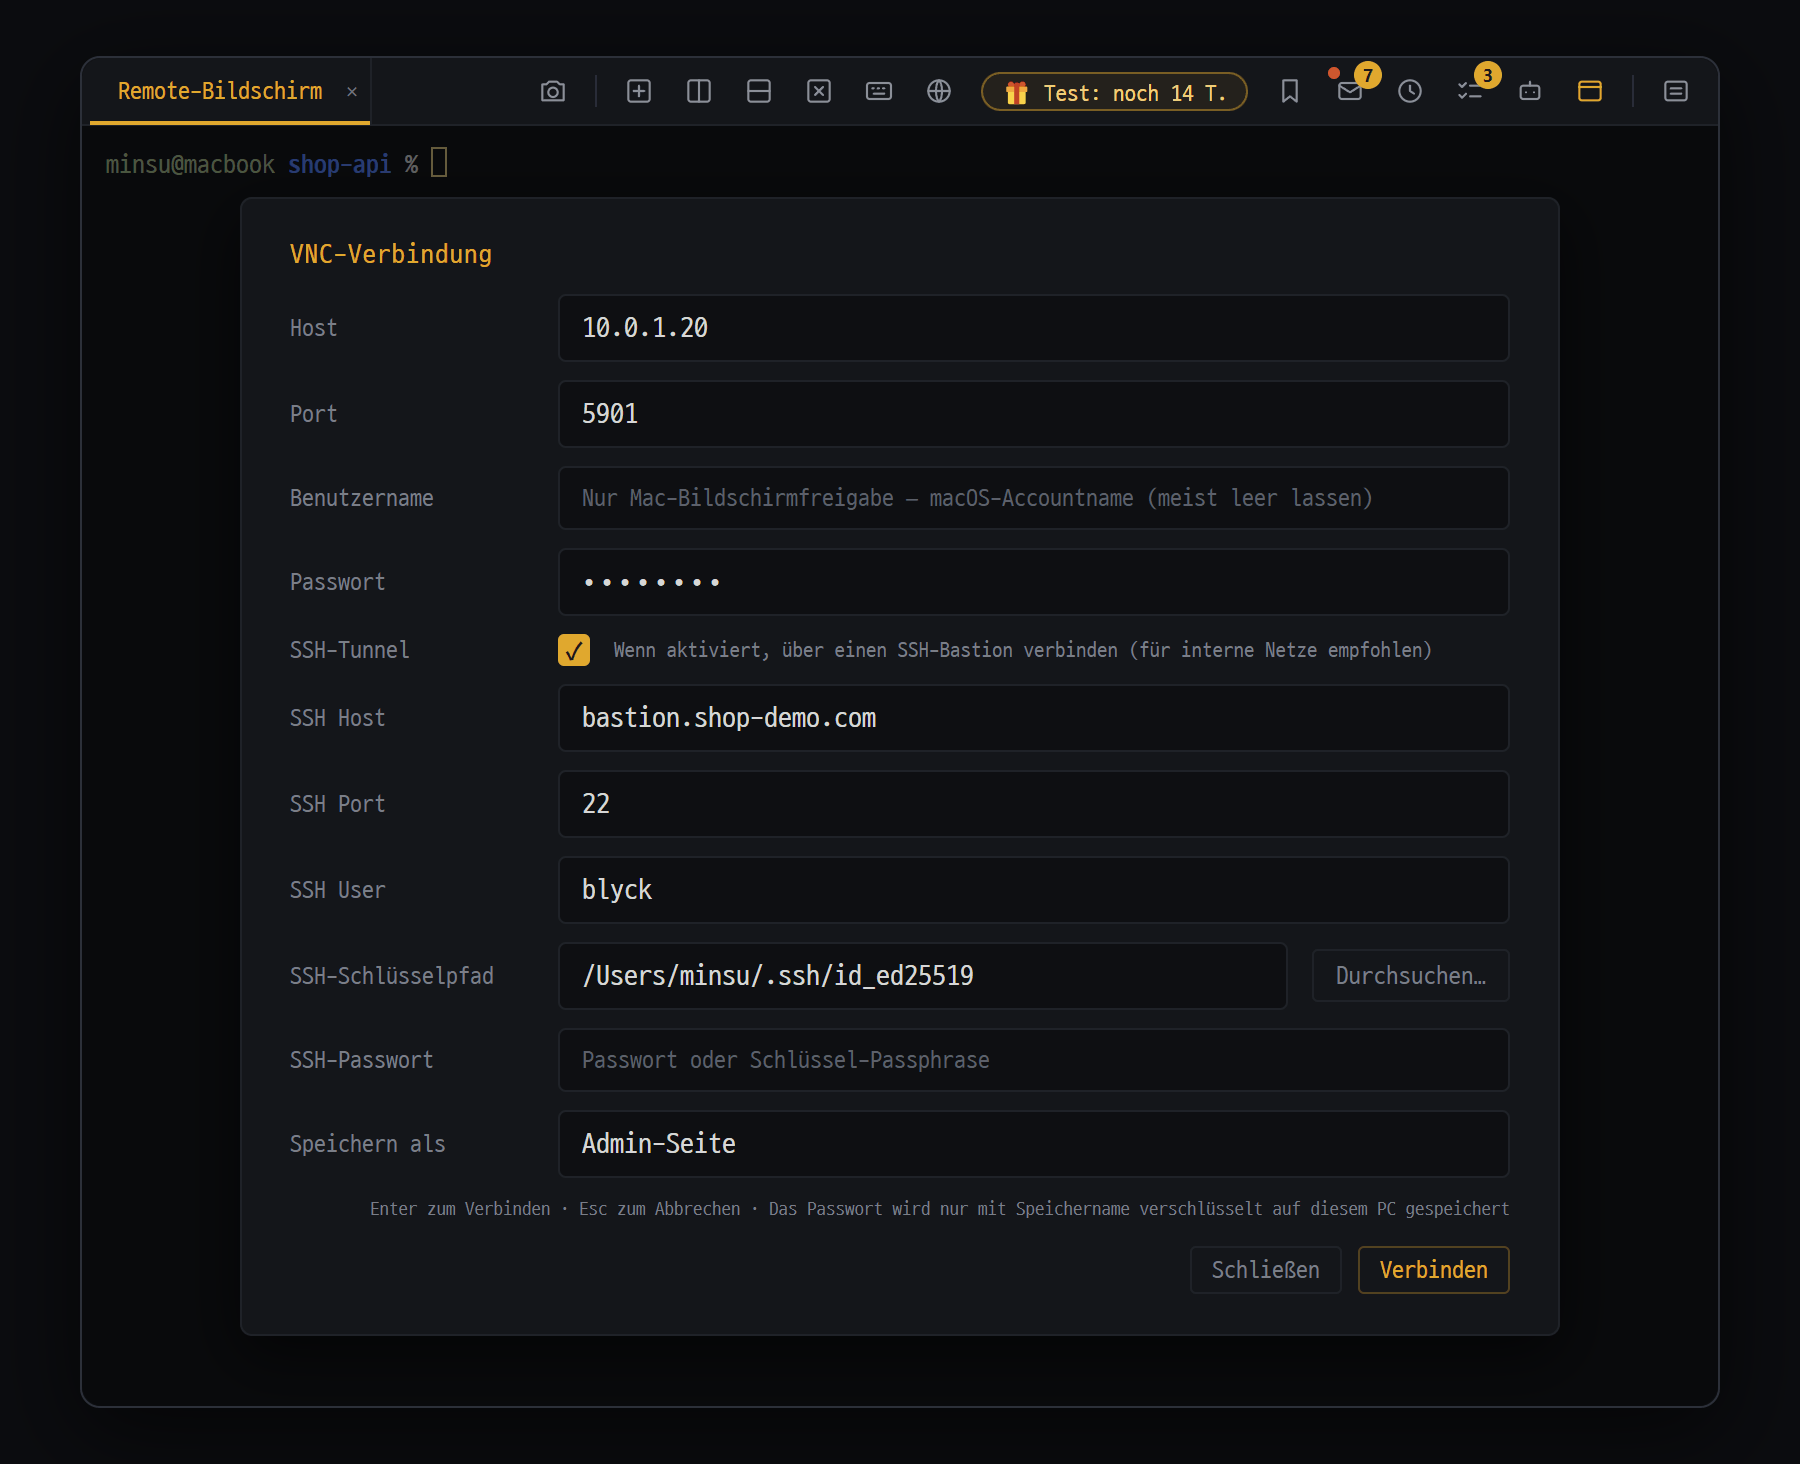Focus the Benutzername input field
Viewport: 1800px width, 1464px height.
1033,498
